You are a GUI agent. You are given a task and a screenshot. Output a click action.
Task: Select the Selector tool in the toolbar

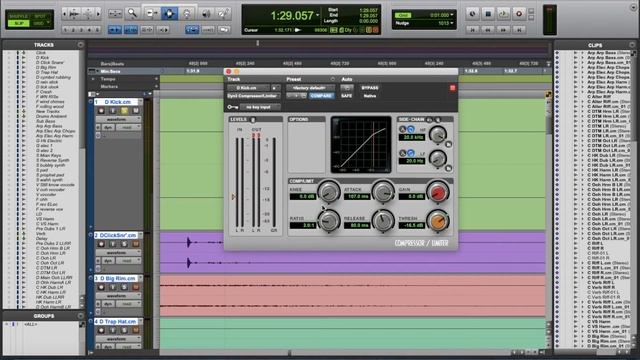(169, 13)
